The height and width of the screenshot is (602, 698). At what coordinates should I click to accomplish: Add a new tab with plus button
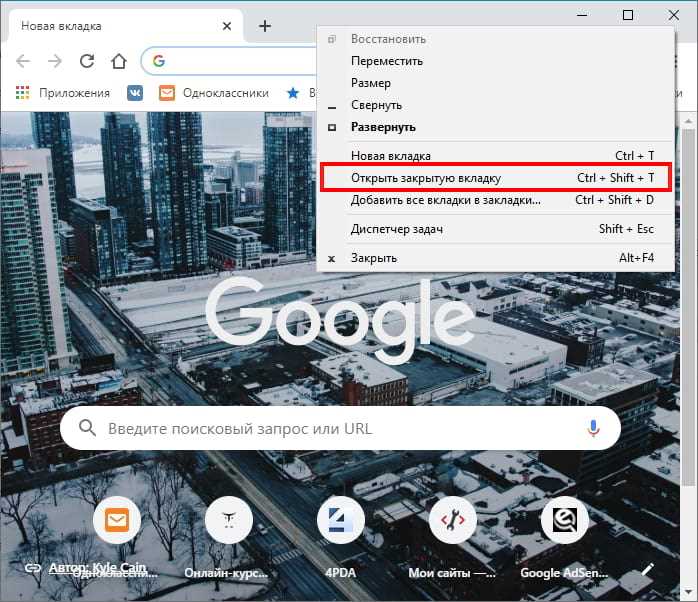coord(265,26)
